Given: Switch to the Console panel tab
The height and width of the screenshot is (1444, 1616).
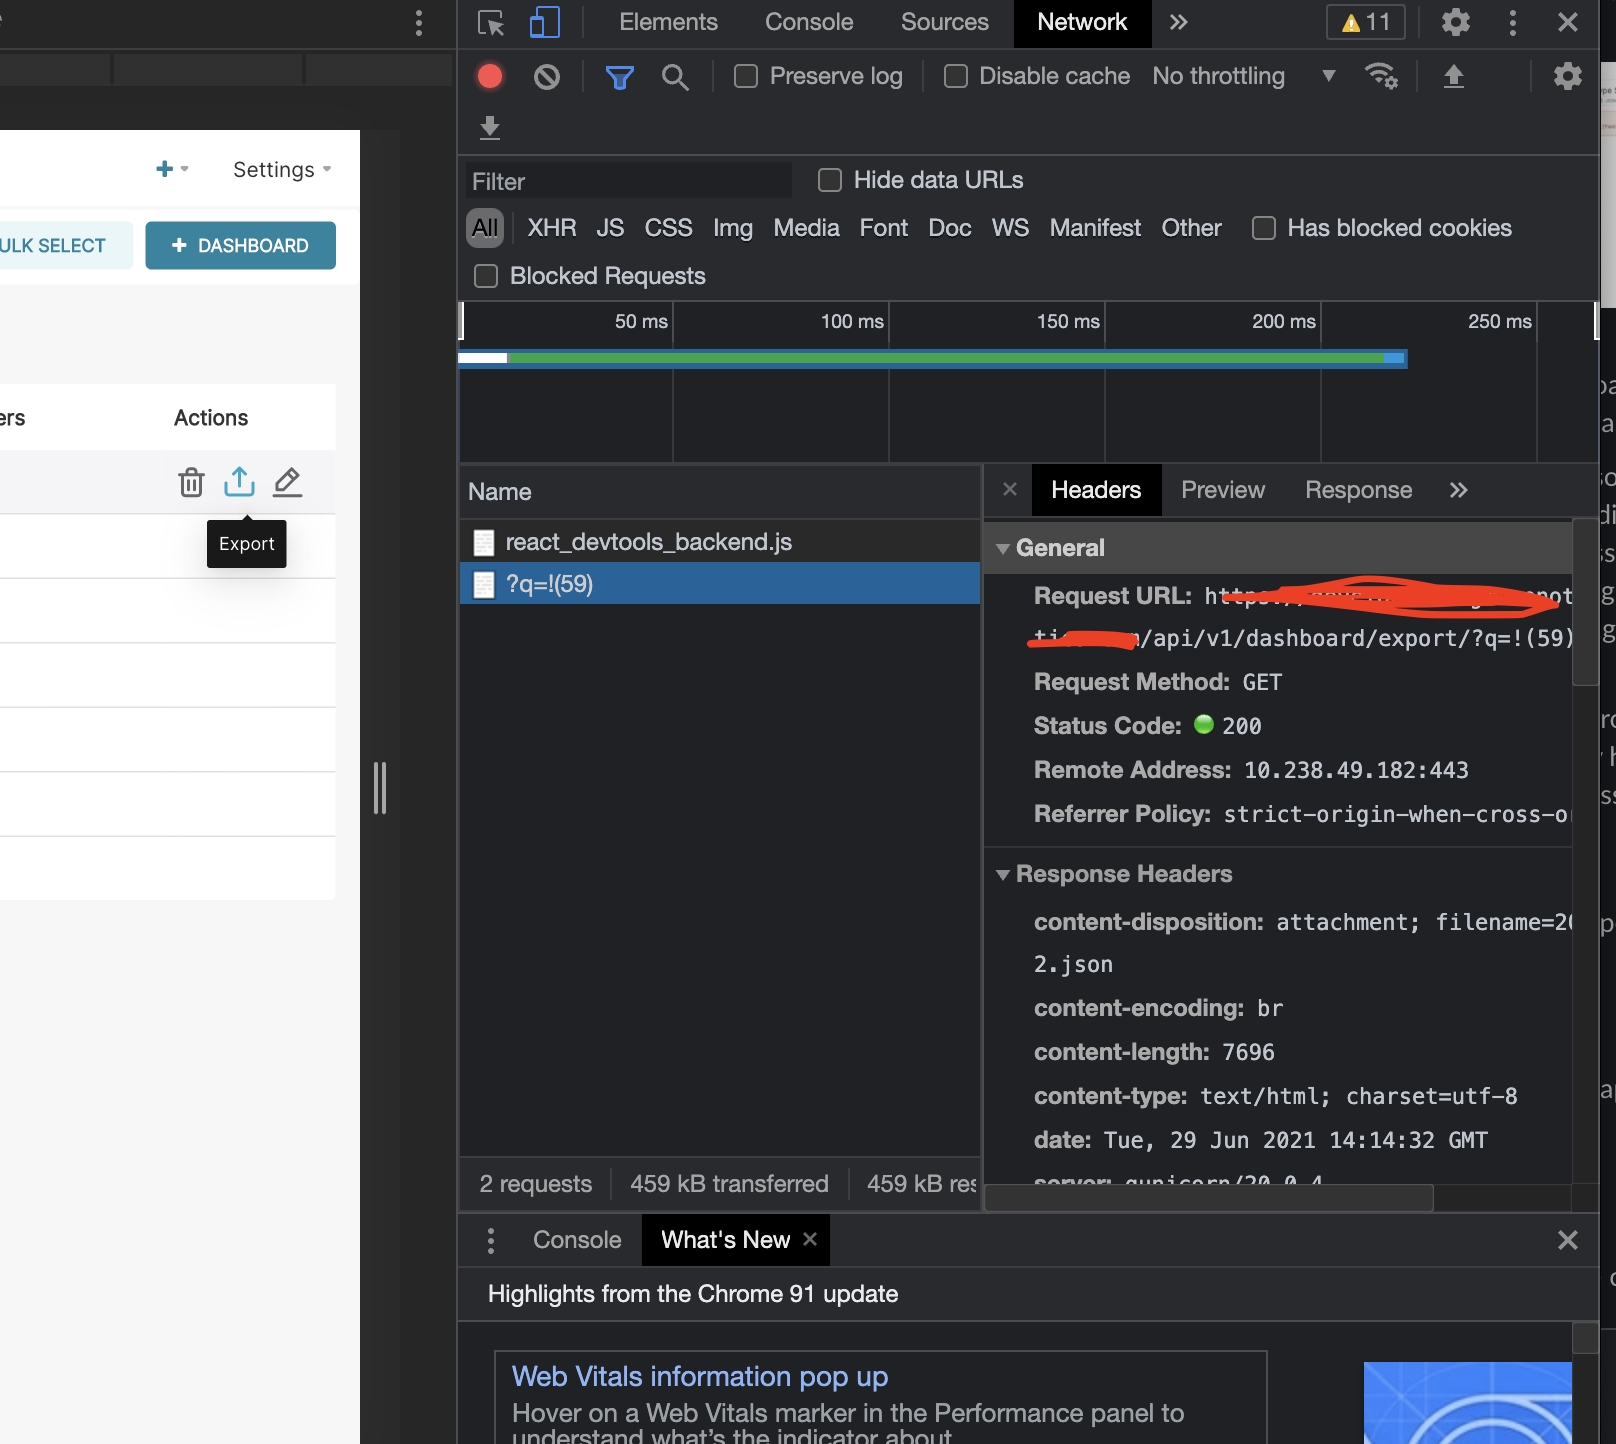Looking at the screenshot, I should pos(809,22).
